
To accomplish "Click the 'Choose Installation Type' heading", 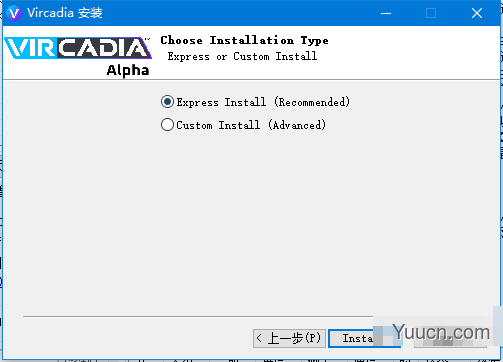I will tap(244, 40).
